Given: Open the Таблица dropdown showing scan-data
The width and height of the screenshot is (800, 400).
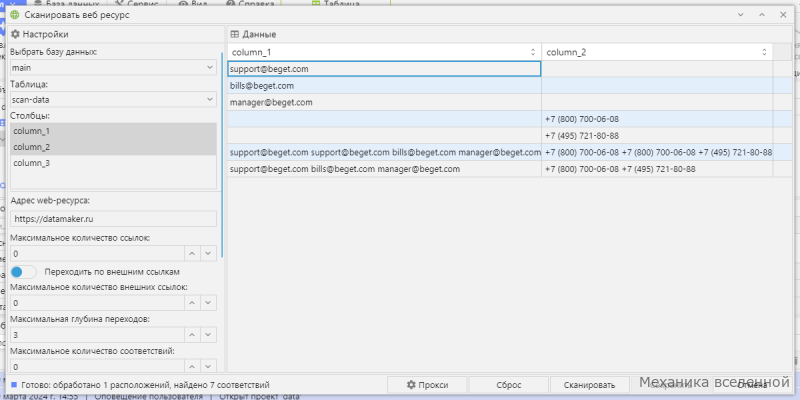Looking at the screenshot, I should point(113,99).
